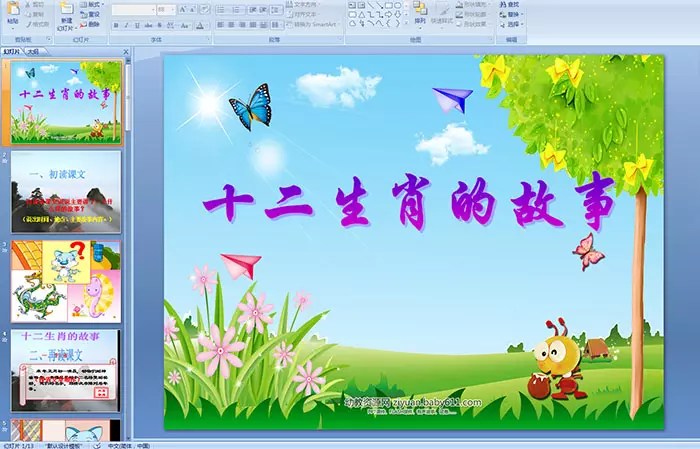
Task: Toggle Align Text Right
Action: click(242, 25)
